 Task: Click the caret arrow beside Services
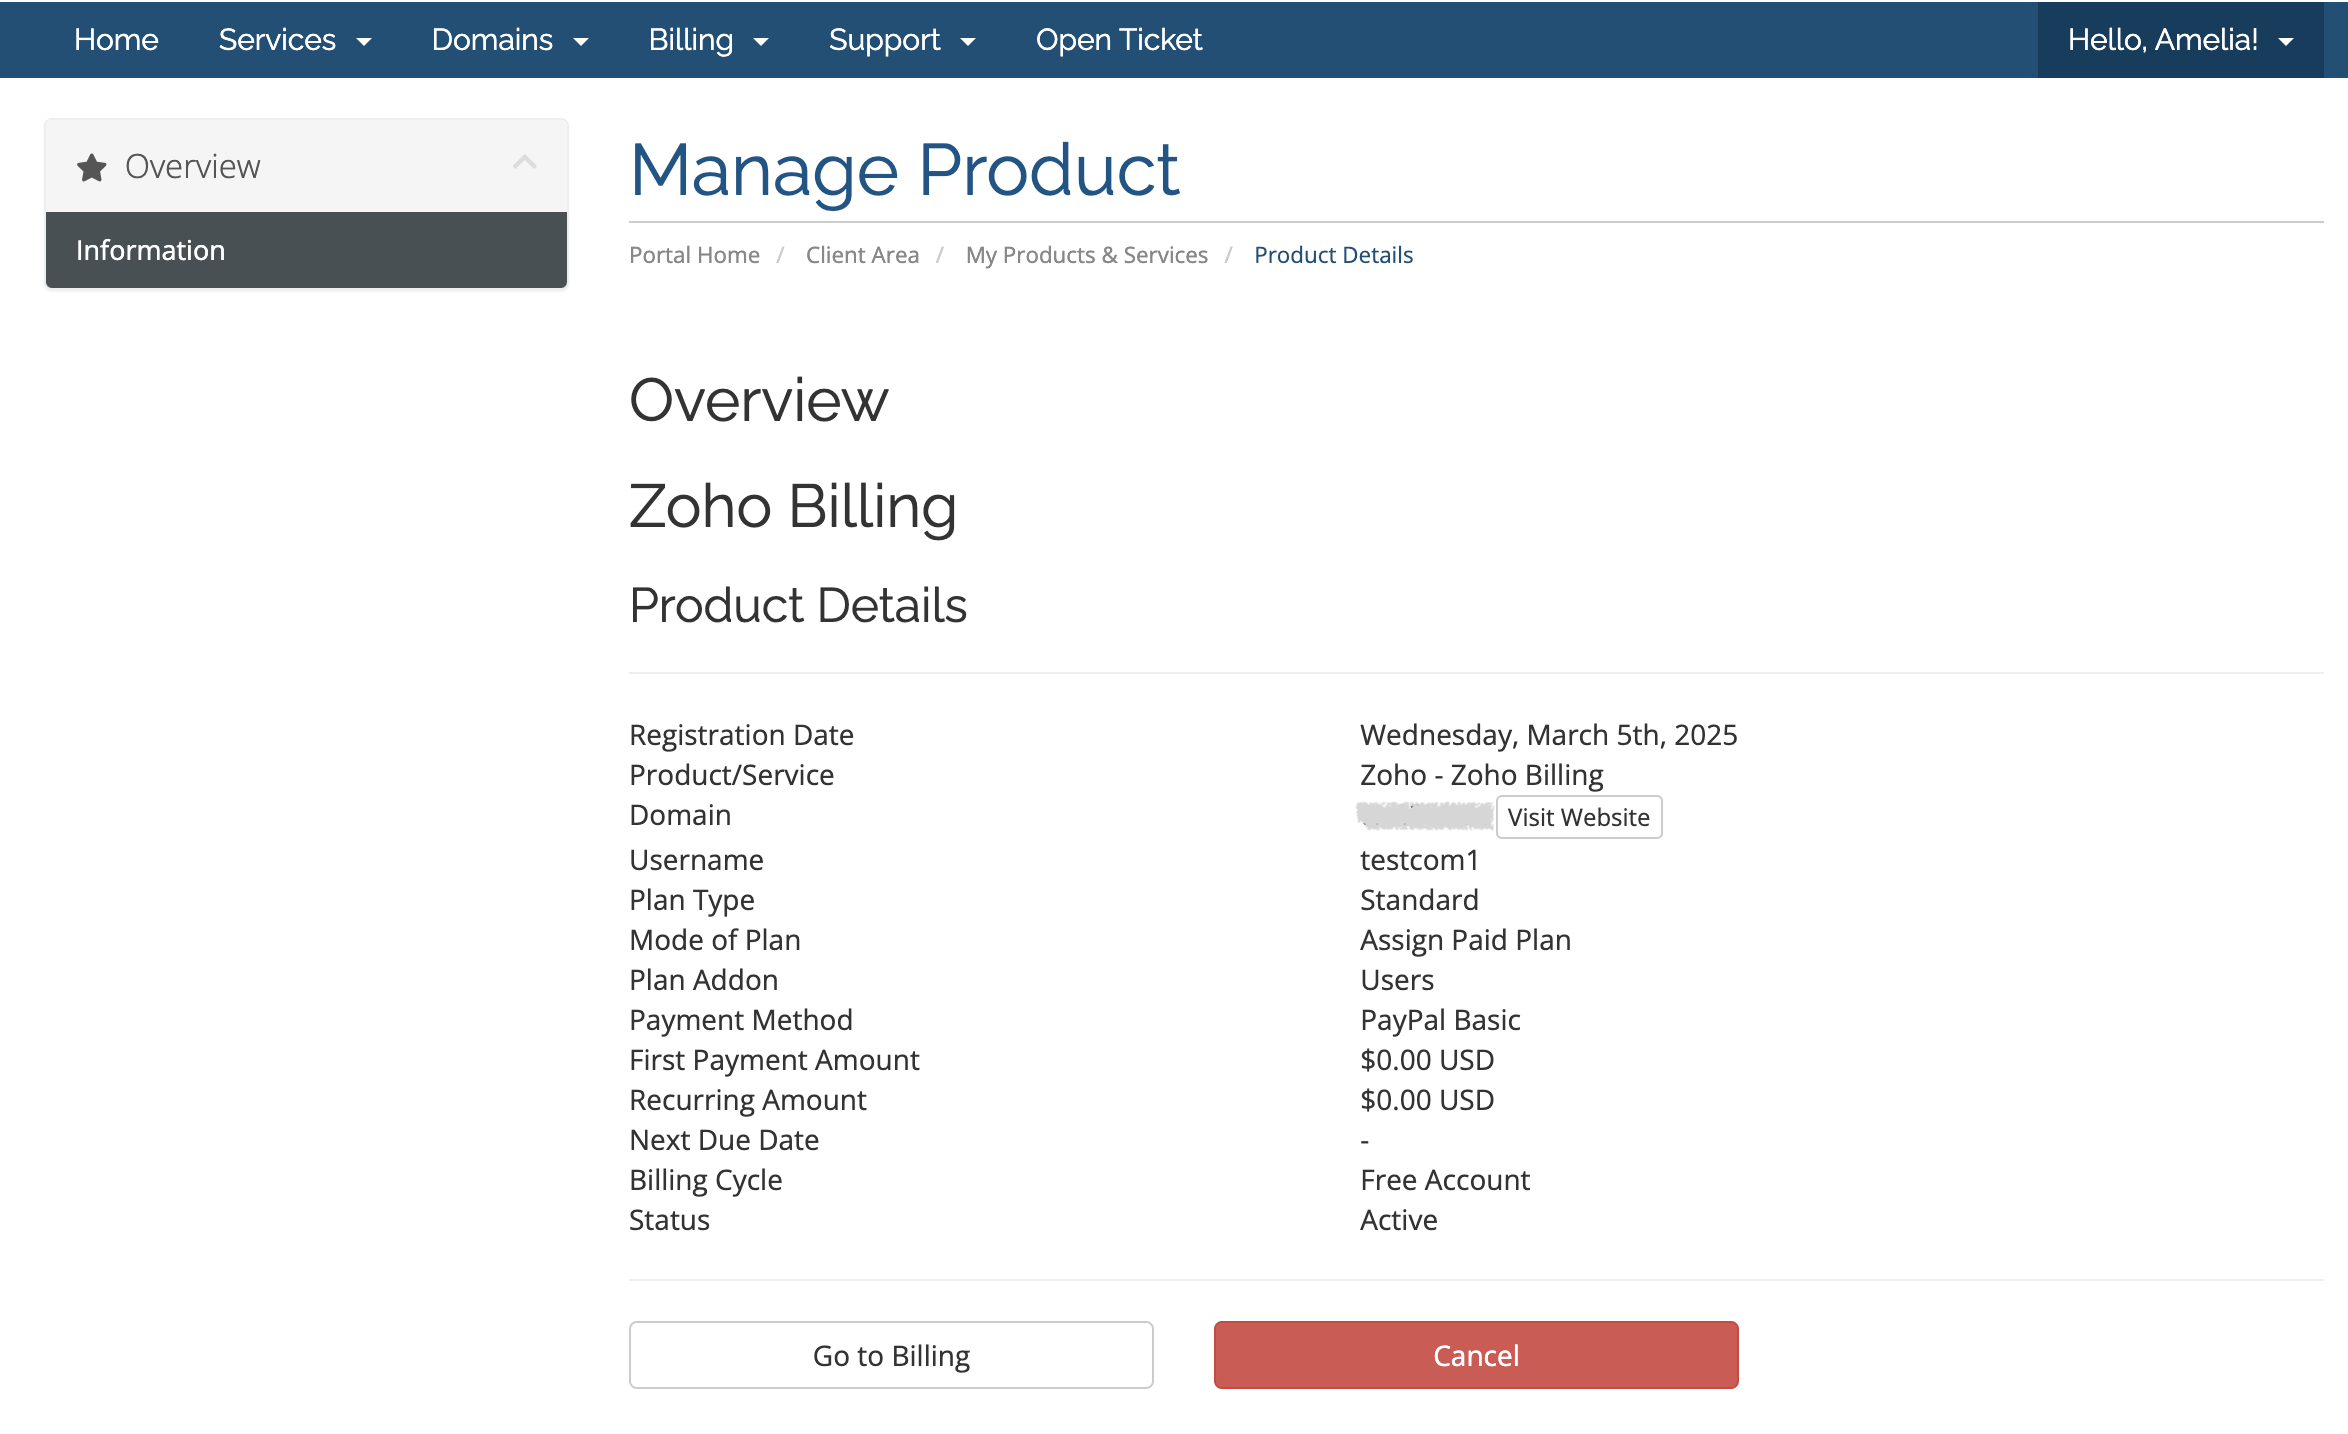(x=364, y=42)
